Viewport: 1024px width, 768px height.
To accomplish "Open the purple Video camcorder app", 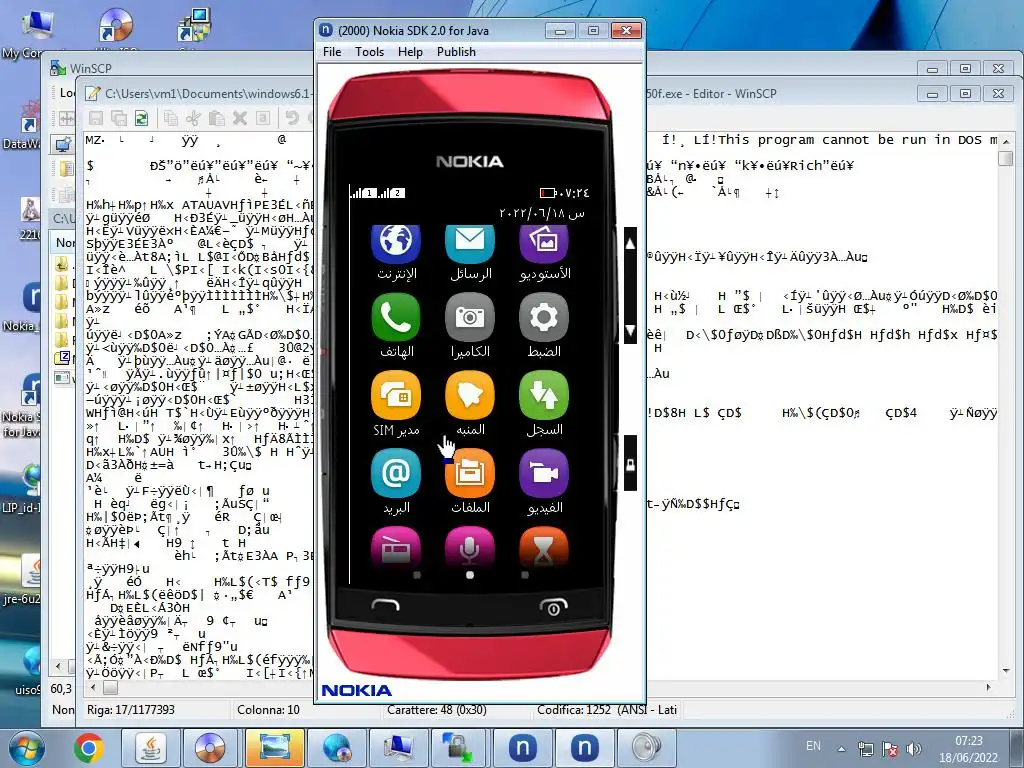I will coord(544,473).
